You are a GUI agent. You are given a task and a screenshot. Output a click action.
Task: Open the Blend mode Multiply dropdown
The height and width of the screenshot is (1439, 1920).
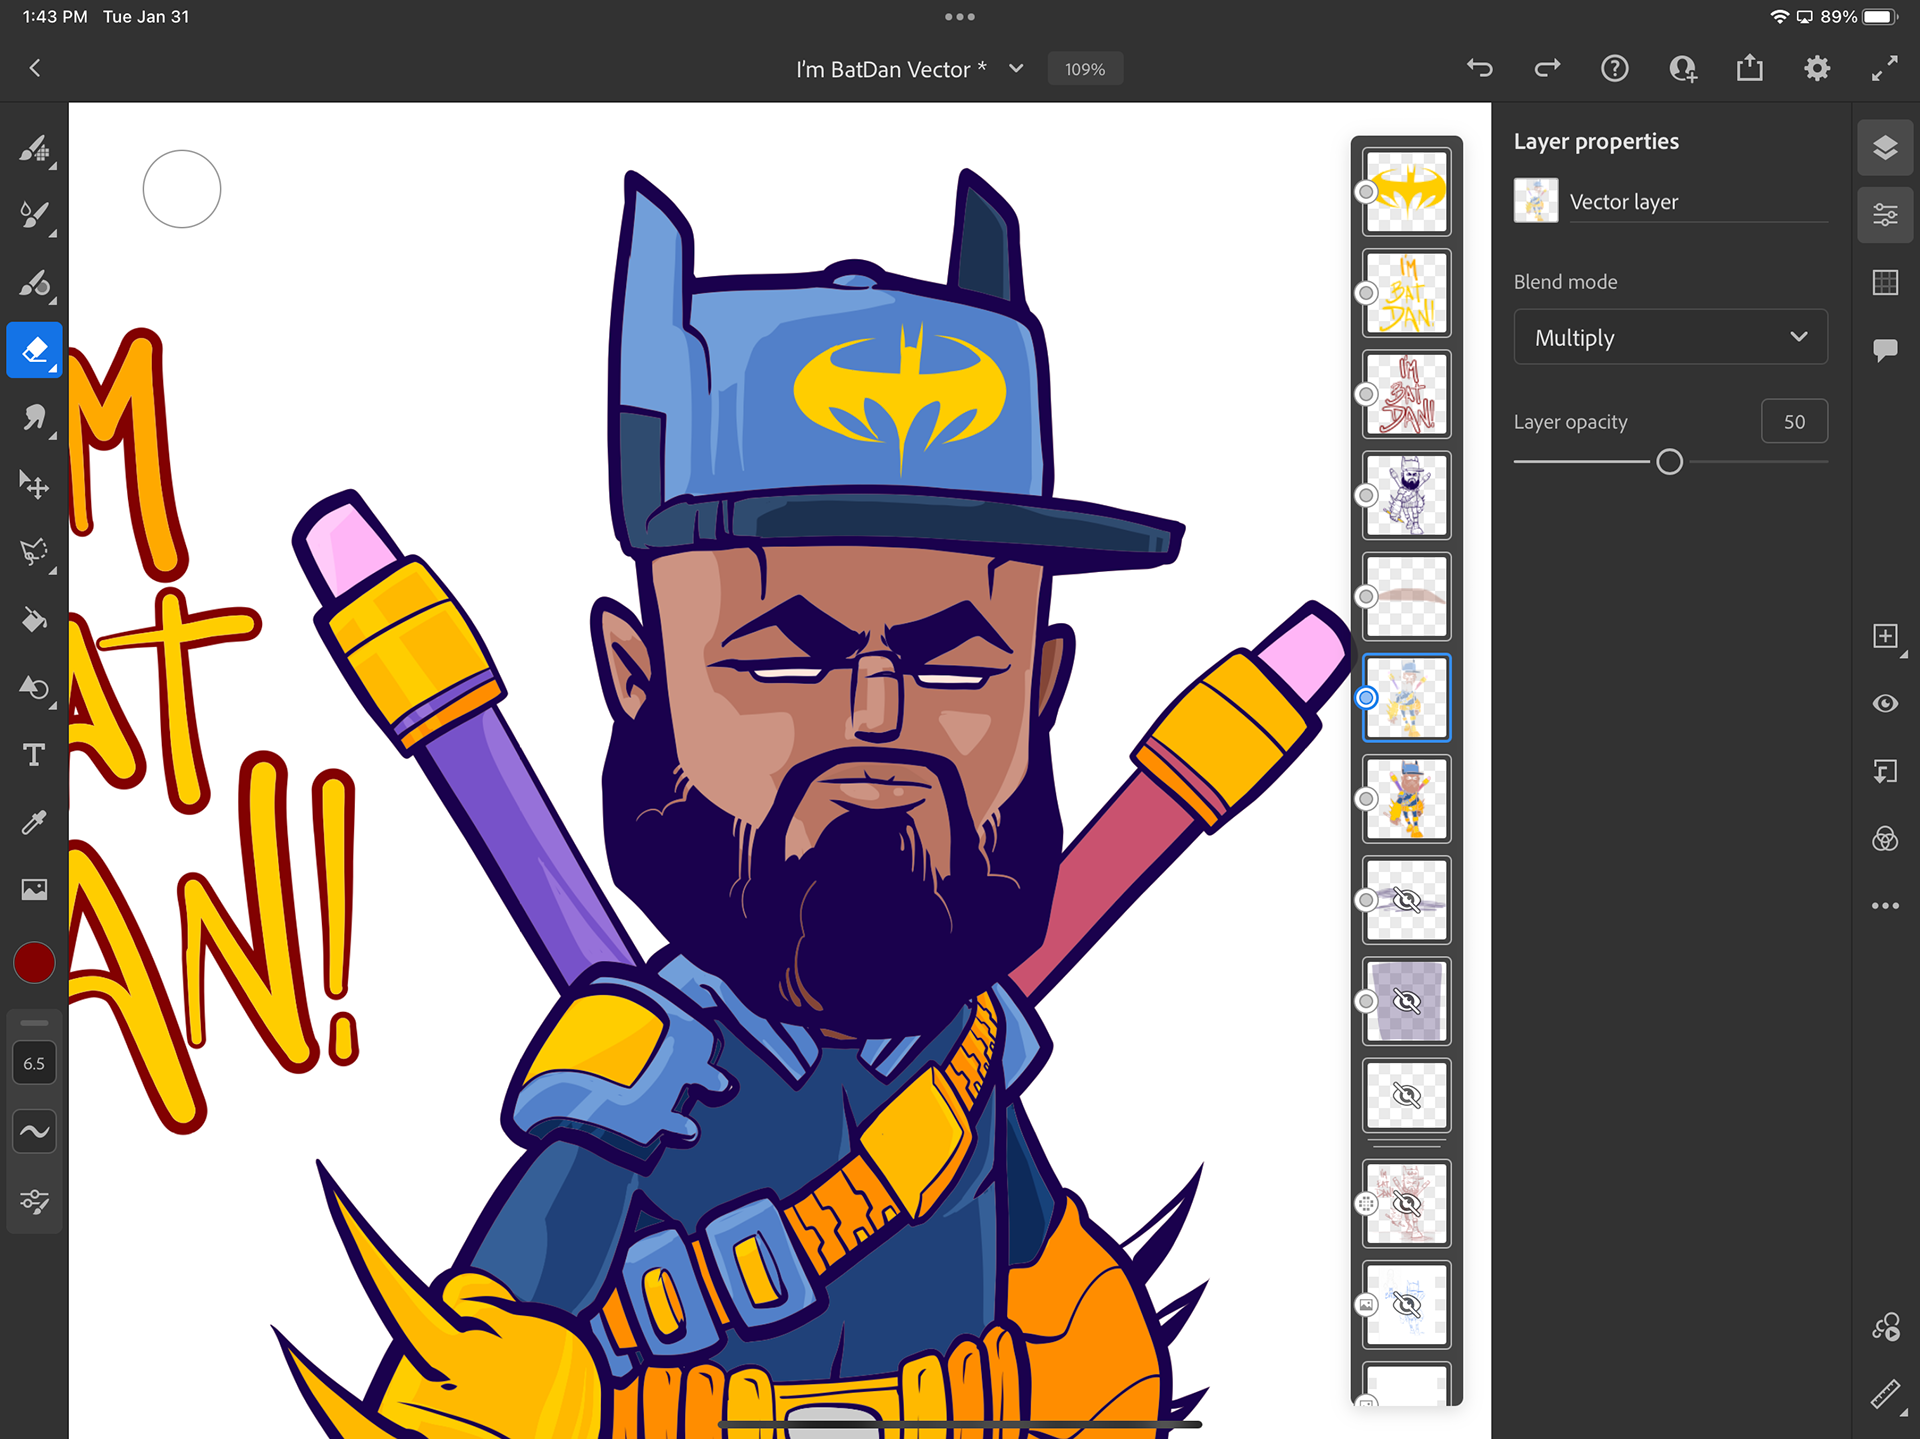point(1670,337)
